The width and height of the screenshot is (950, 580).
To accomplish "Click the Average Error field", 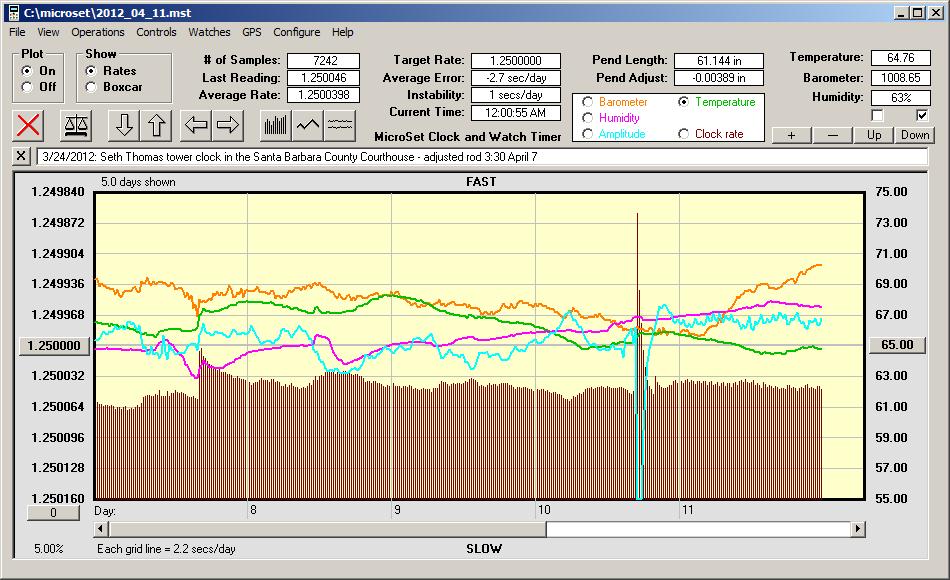I will click(516, 78).
